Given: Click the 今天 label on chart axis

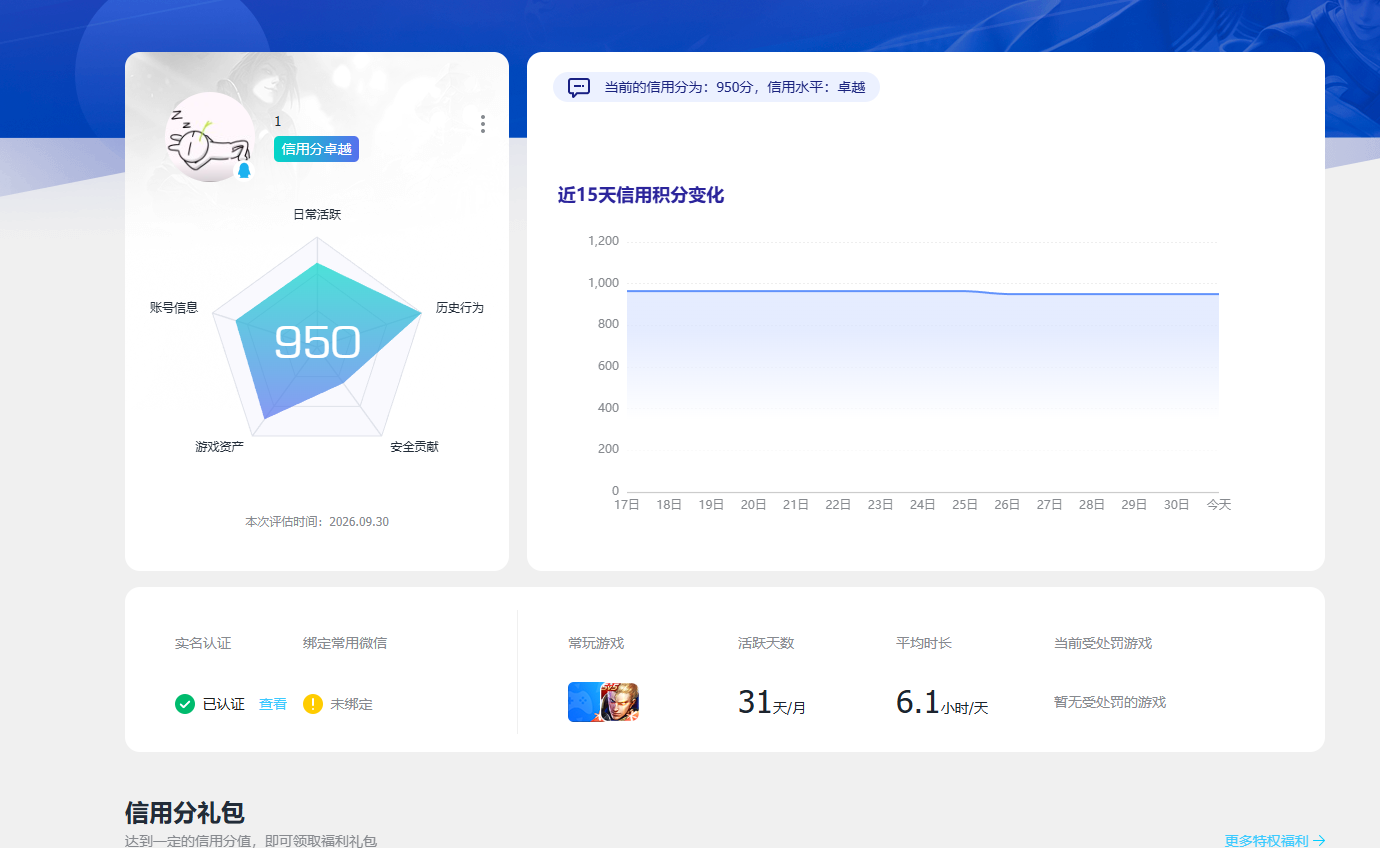Looking at the screenshot, I should point(1218,505).
